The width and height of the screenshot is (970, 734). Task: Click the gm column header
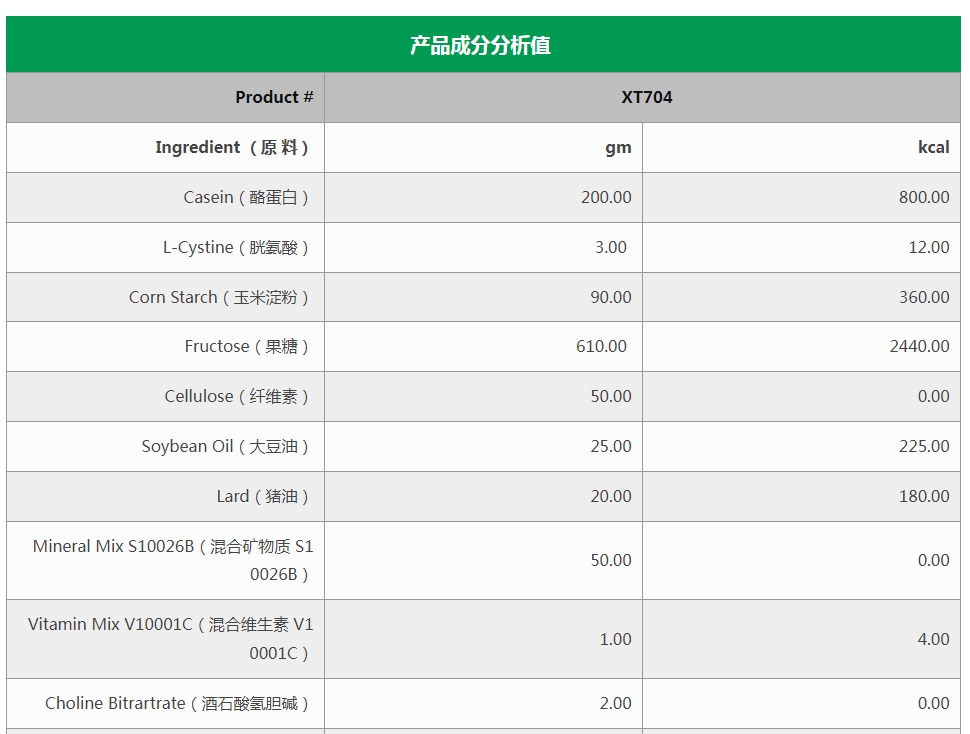click(x=483, y=147)
